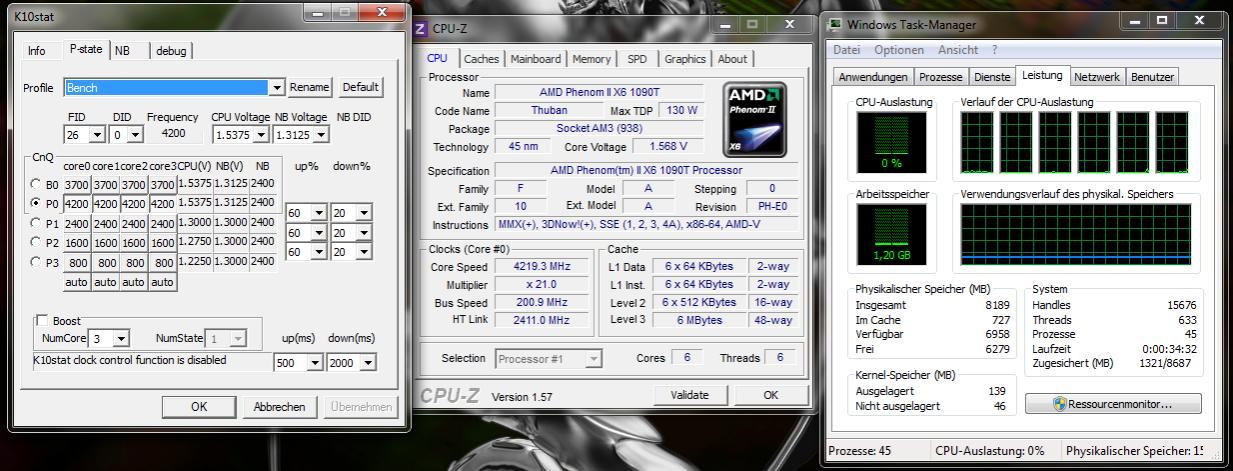Click the Task-Manager title bar icon

(x=834, y=25)
